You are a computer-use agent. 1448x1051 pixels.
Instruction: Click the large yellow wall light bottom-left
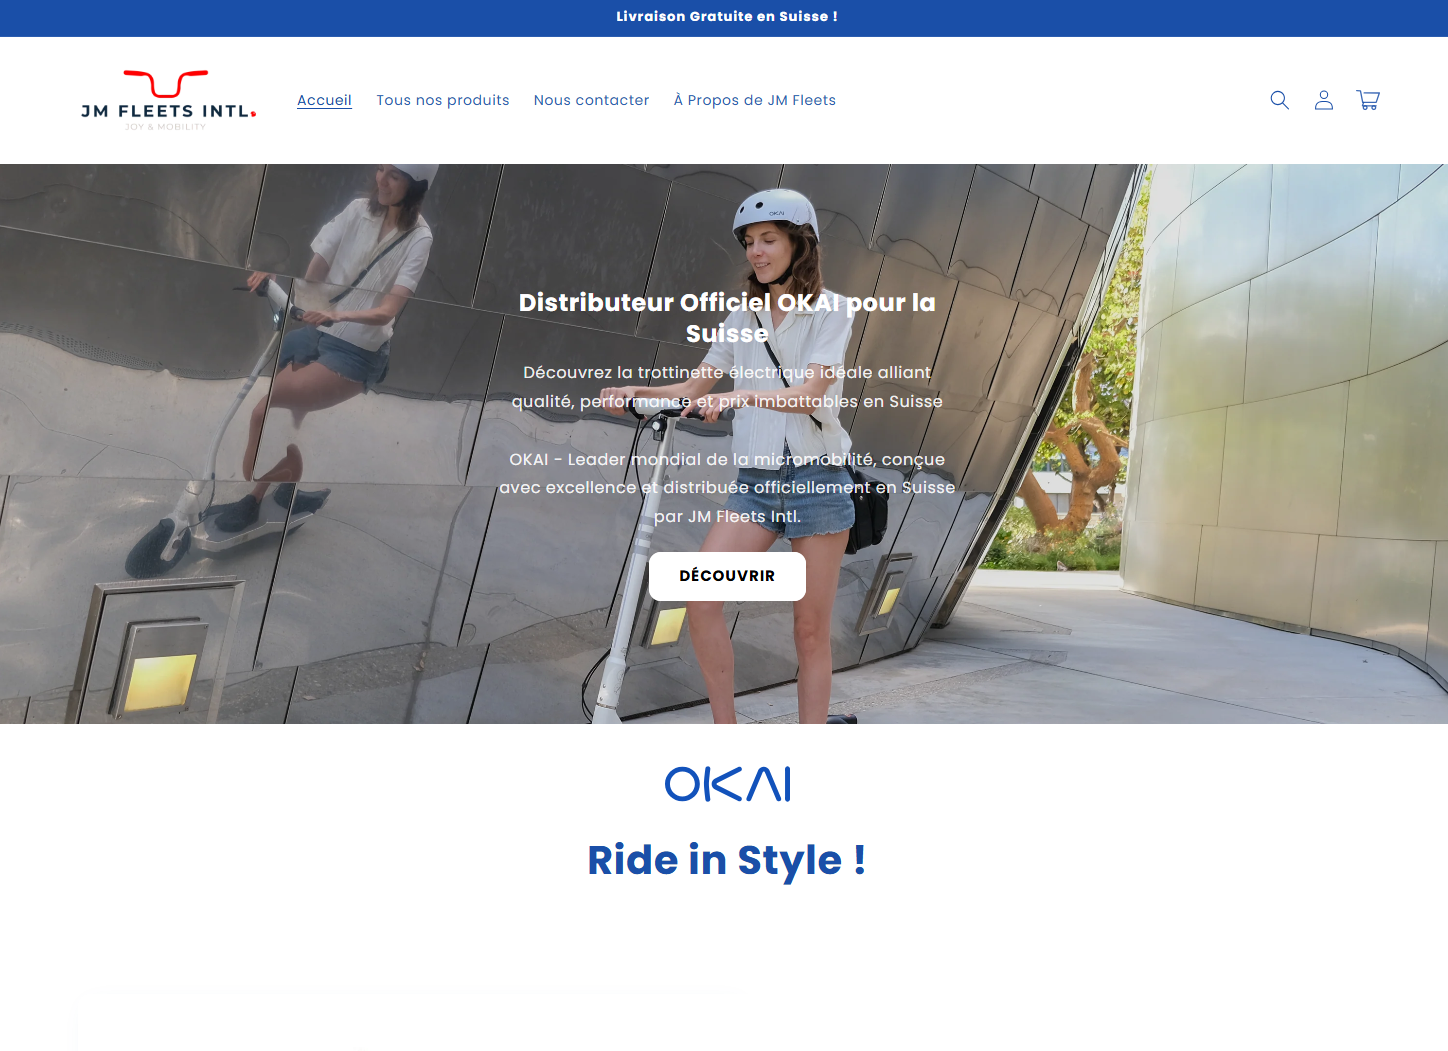(160, 678)
